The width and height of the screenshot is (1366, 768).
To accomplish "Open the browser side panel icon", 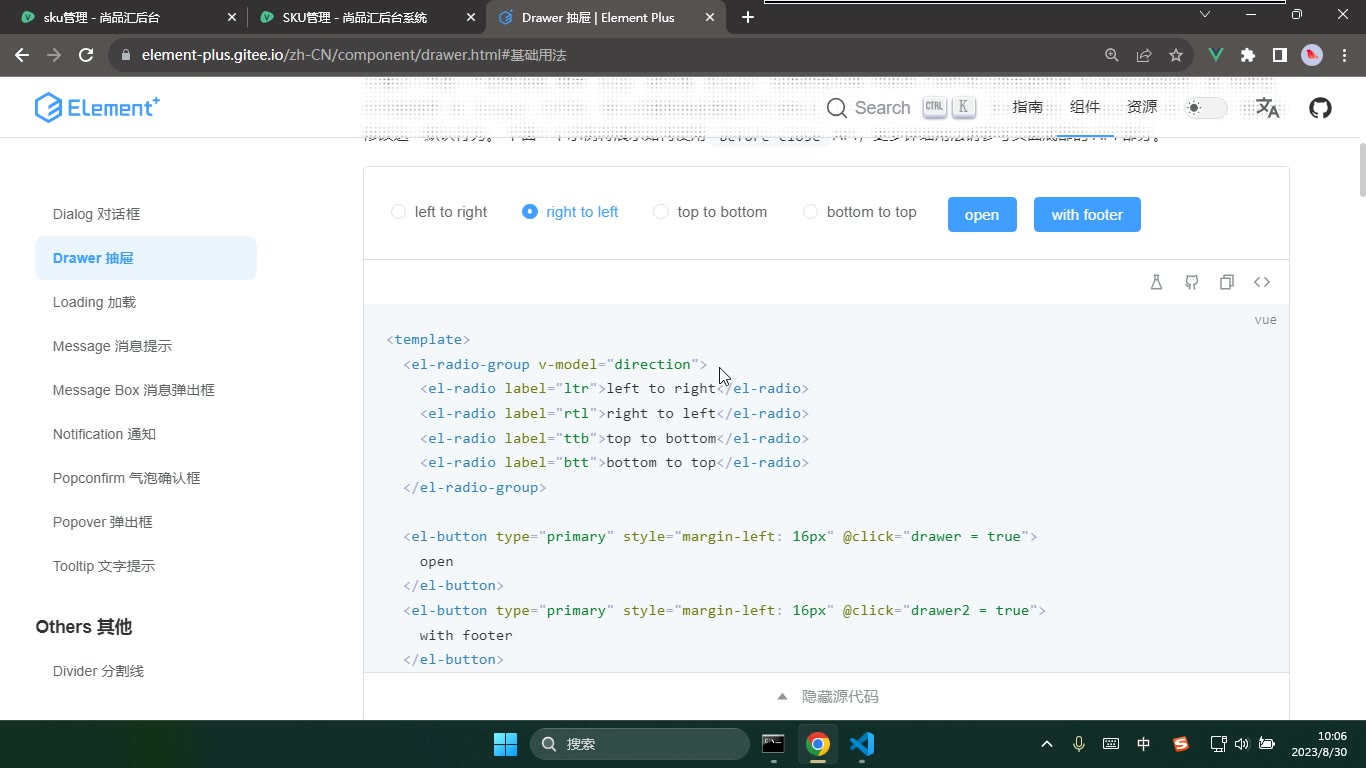I will (1280, 55).
